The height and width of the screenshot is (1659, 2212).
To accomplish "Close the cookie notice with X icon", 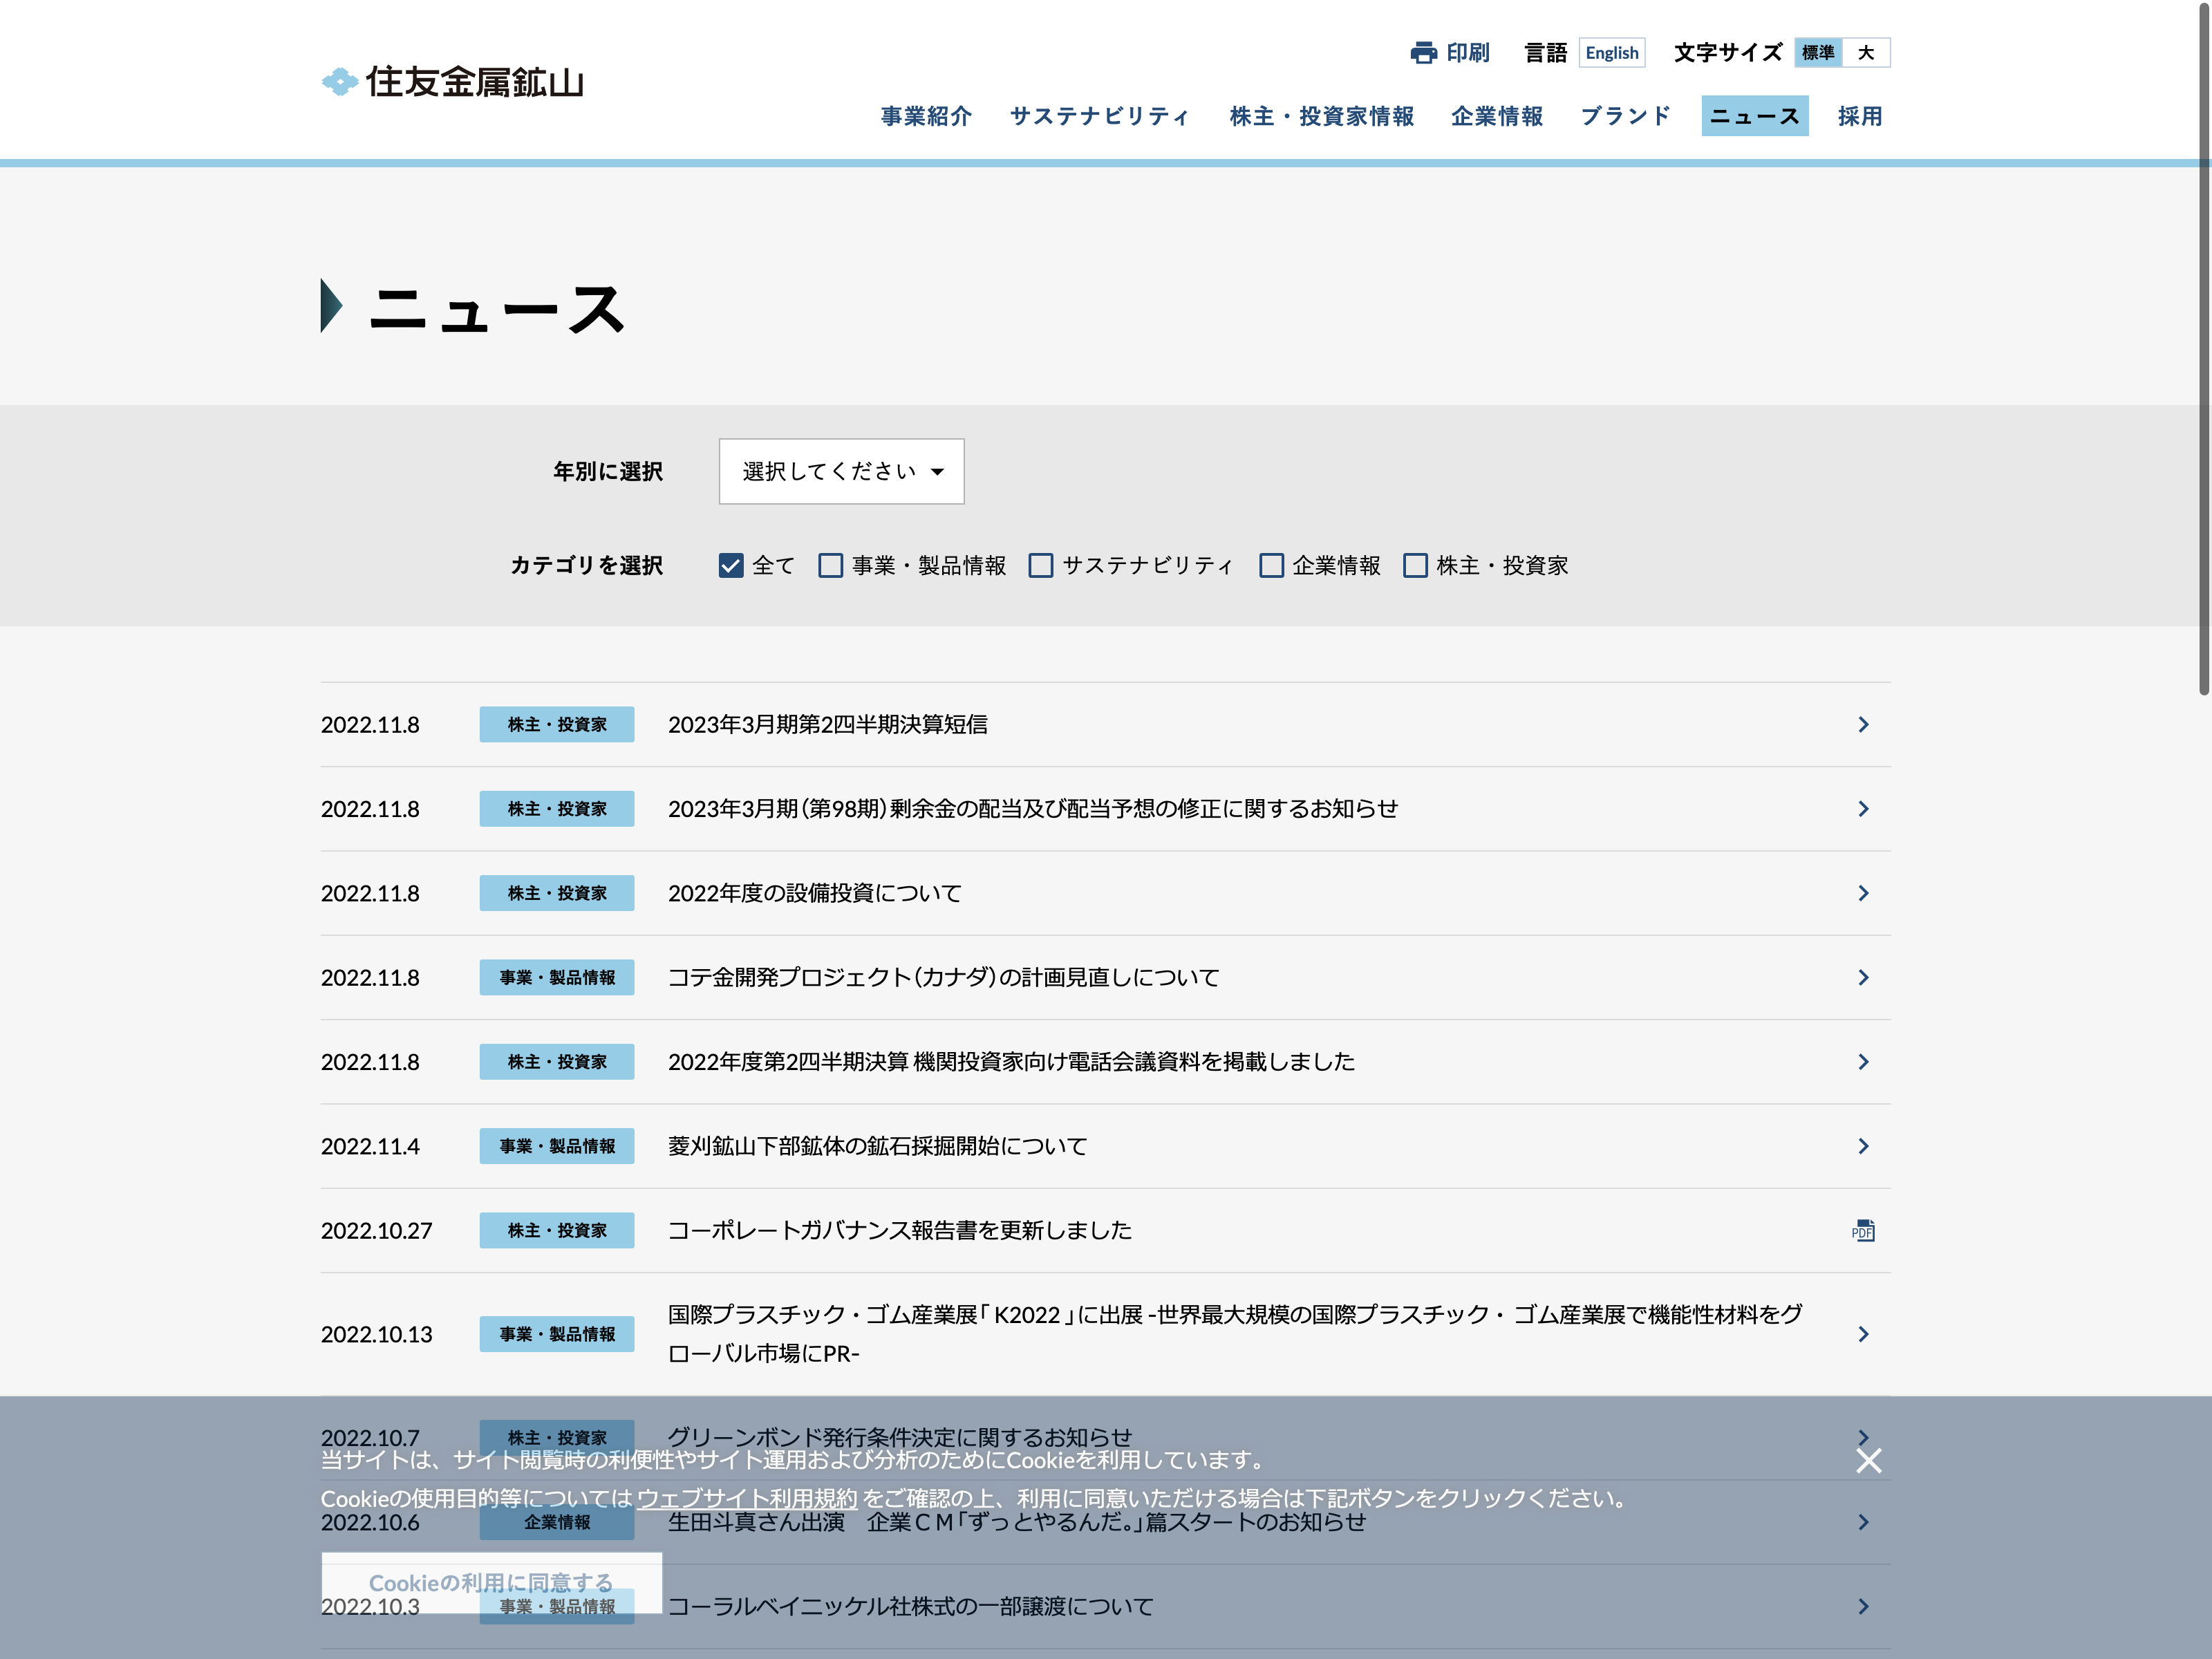I will [x=1868, y=1461].
